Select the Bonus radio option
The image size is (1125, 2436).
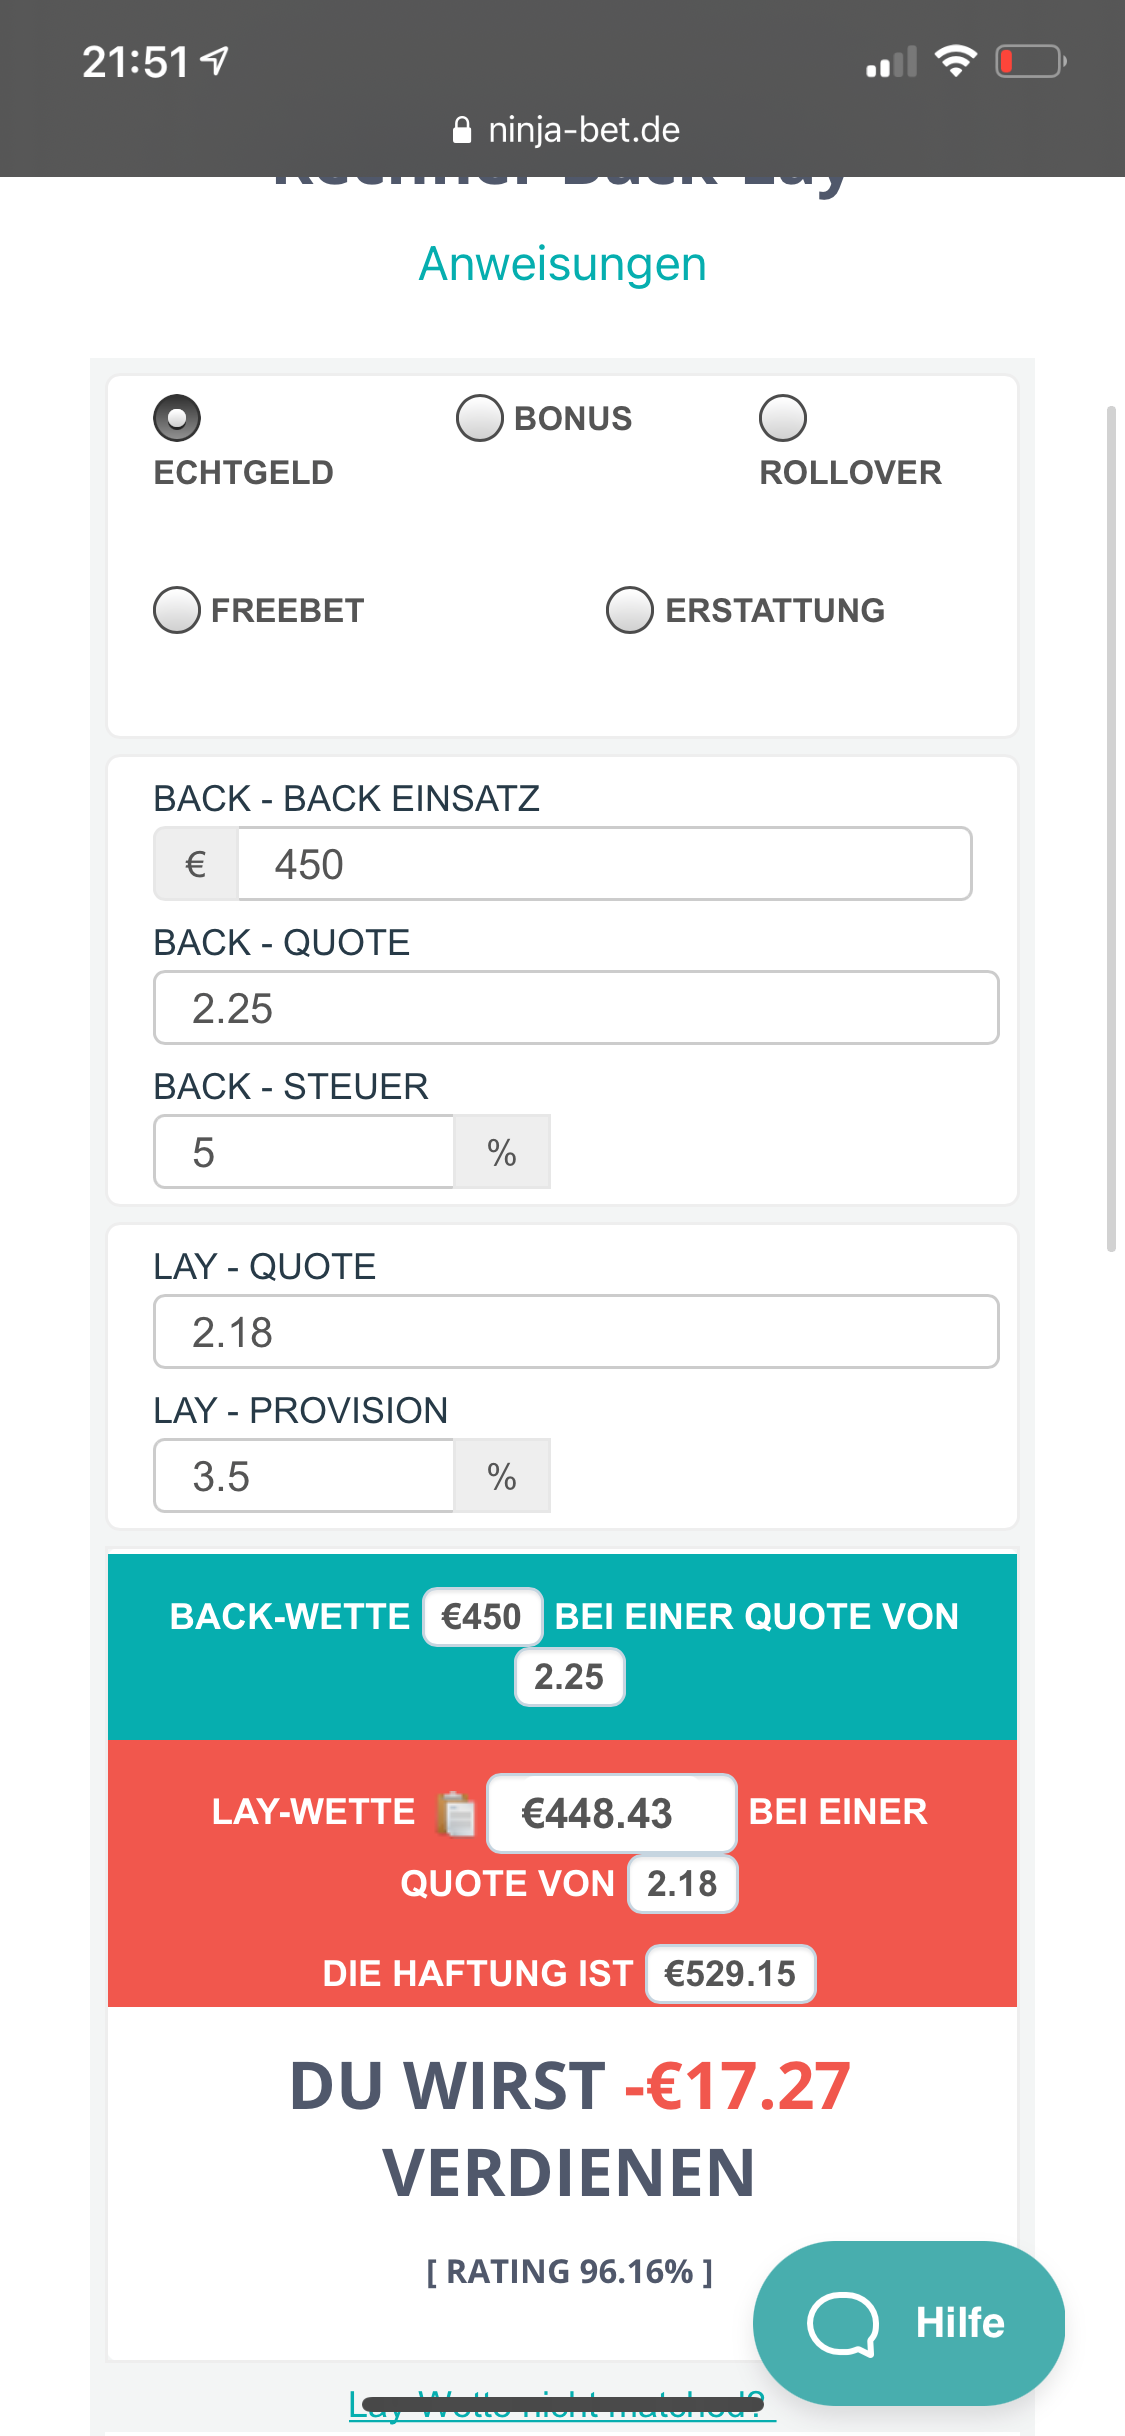(480, 418)
